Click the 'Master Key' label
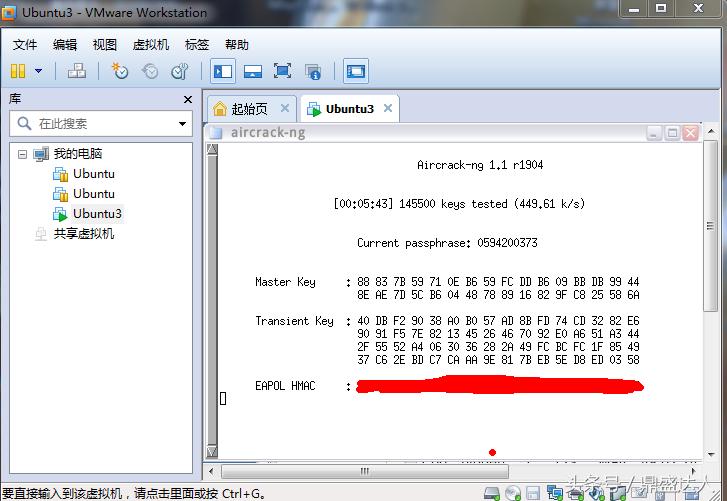This screenshot has height=501, width=727. [285, 282]
